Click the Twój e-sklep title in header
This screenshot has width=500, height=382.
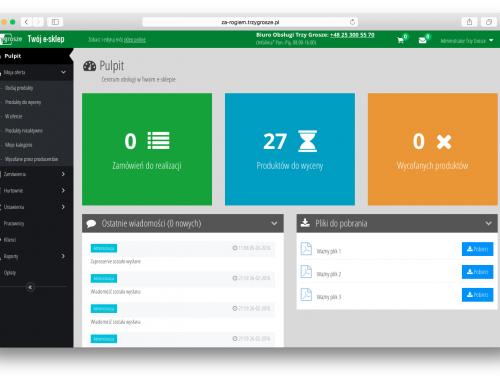[x=46, y=39]
